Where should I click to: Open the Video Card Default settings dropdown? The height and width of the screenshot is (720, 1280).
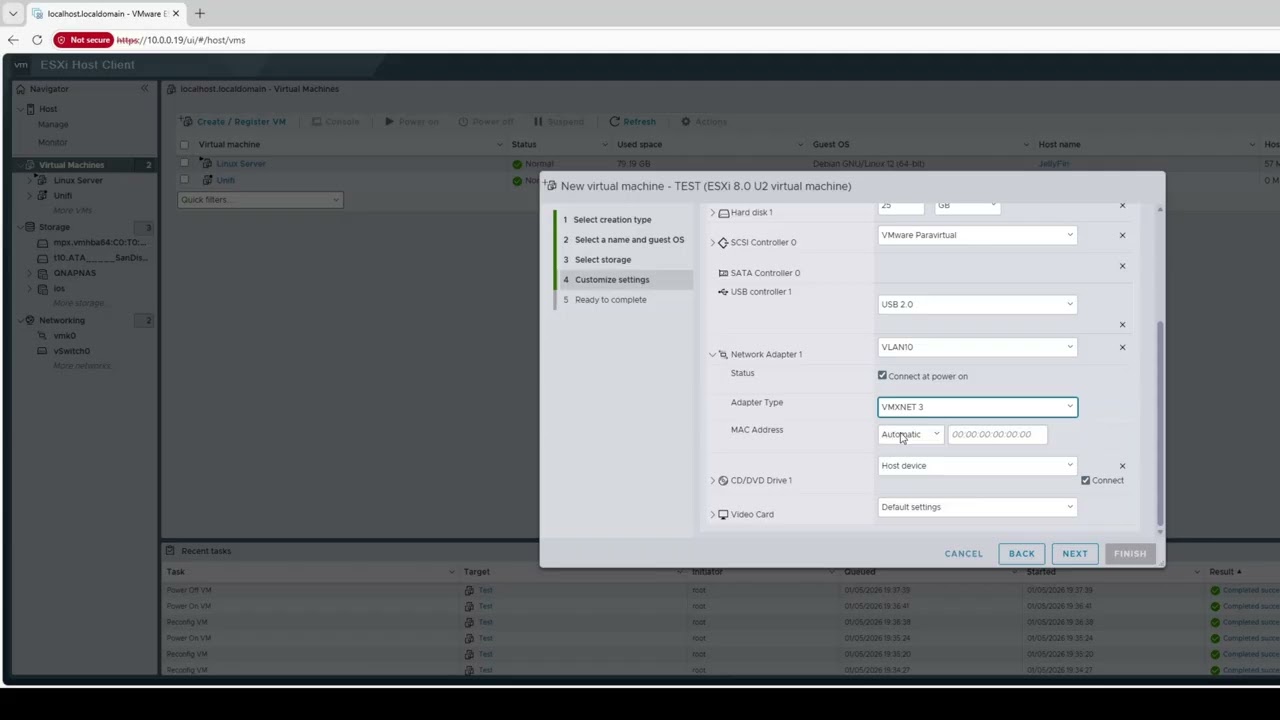tap(977, 507)
